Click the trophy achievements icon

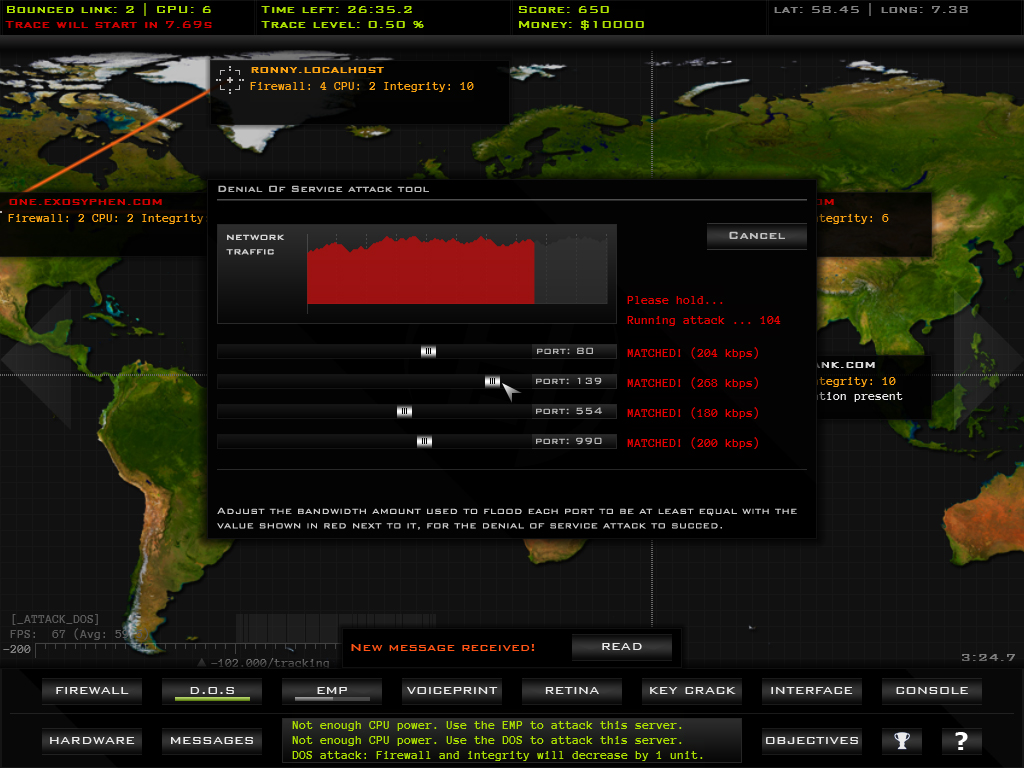tap(902, 741)
